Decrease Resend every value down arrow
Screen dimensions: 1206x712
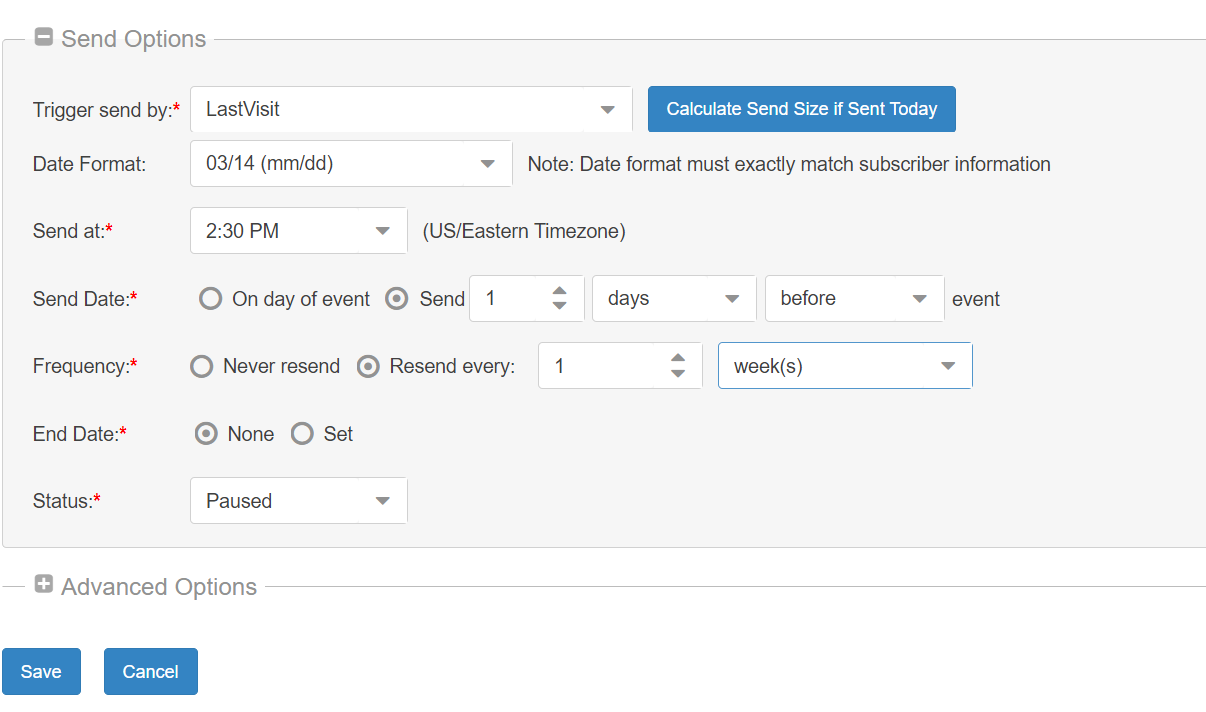tap(678, 374)
